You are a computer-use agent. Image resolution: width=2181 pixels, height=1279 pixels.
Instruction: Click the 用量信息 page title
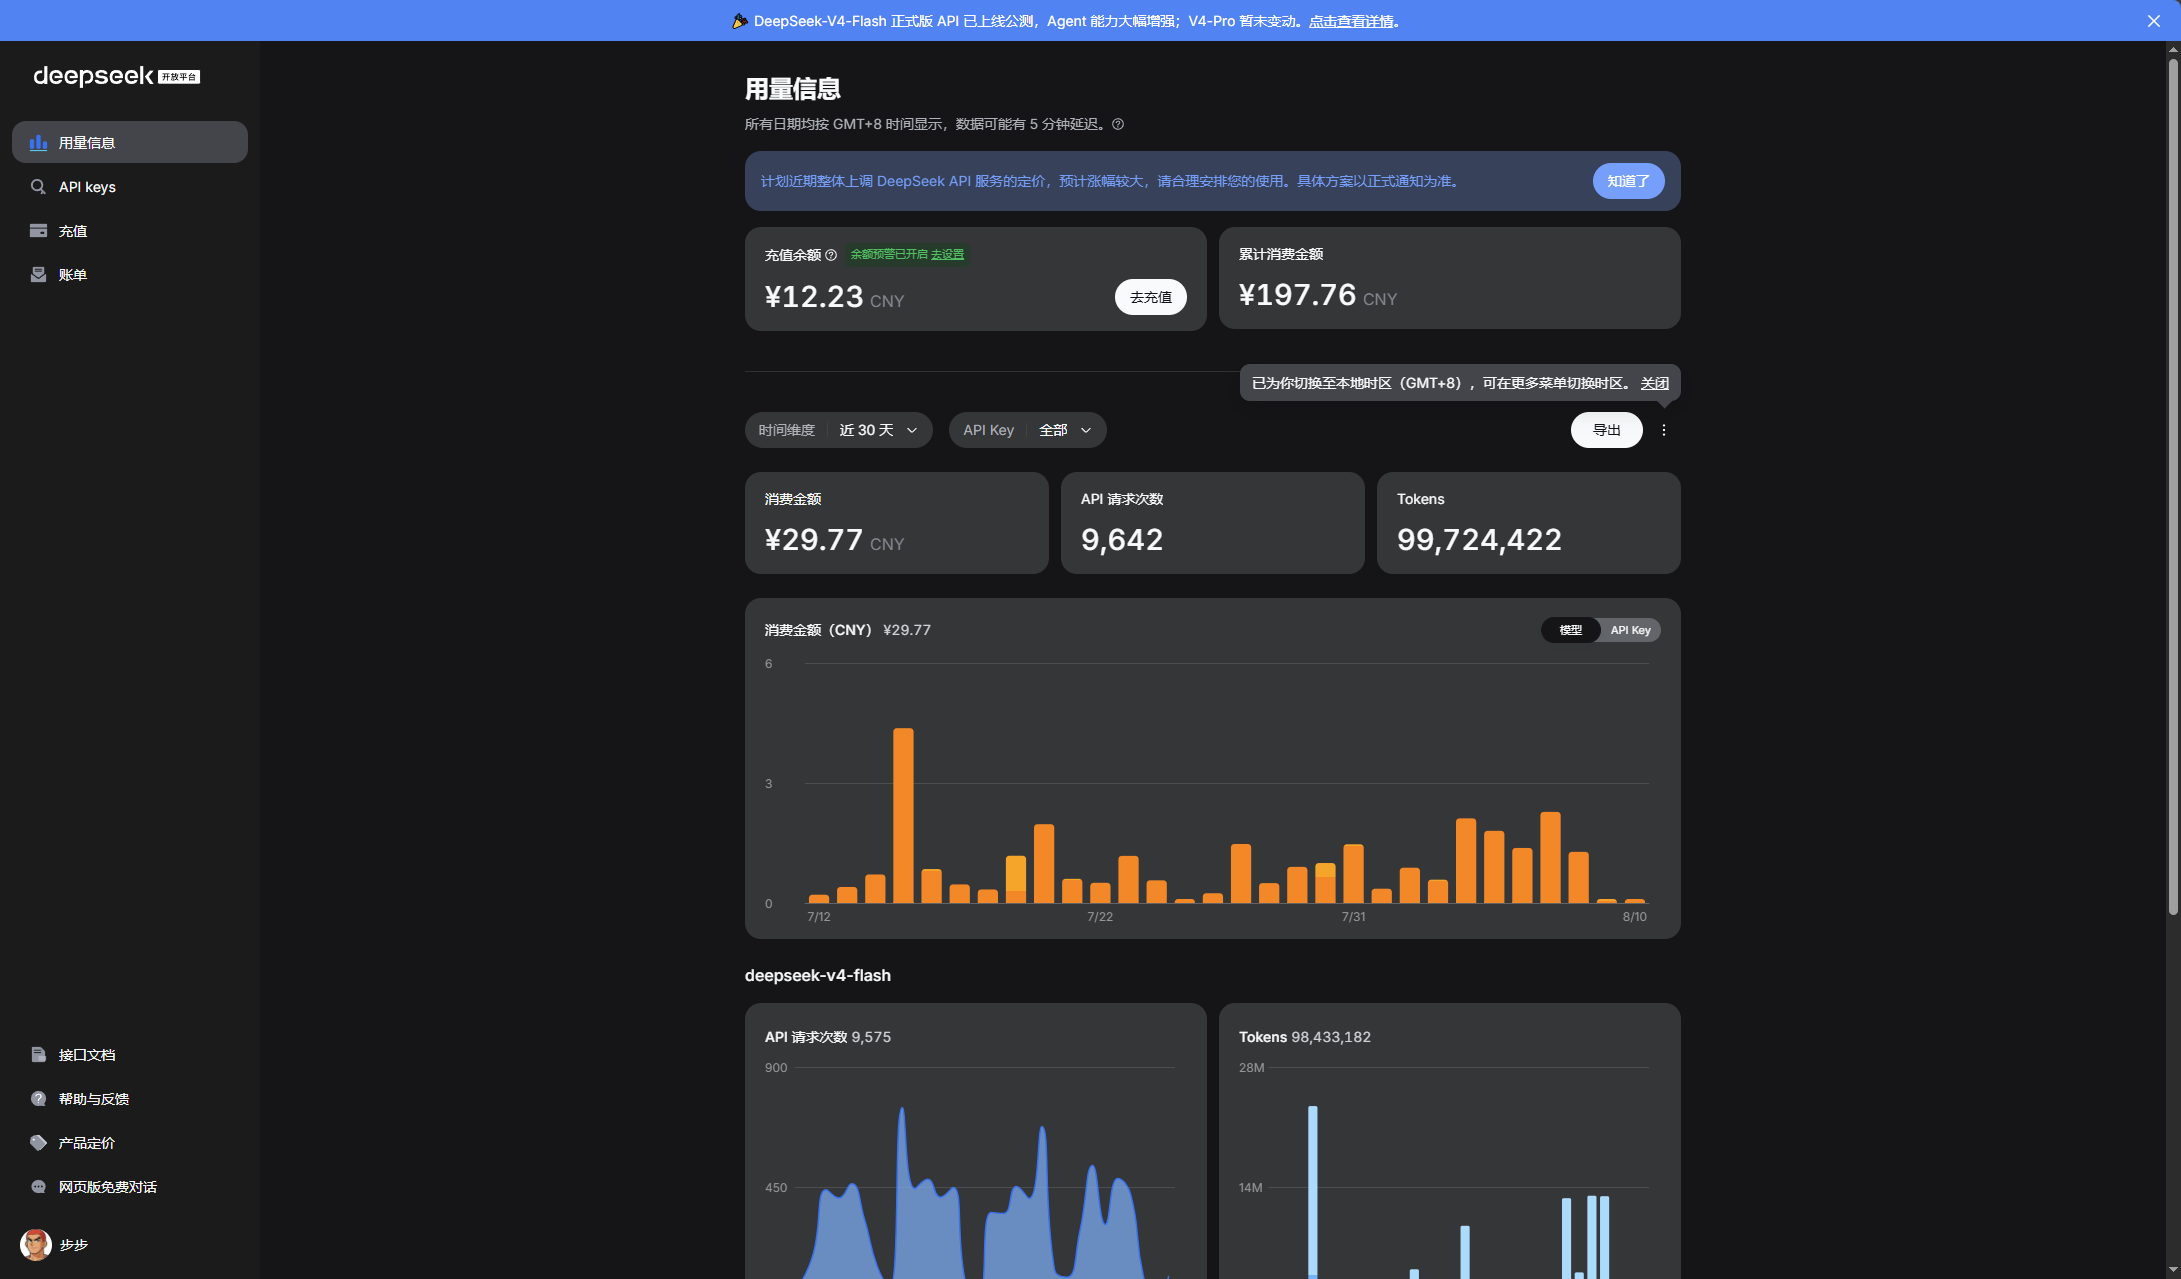click(x=793, y=89)
